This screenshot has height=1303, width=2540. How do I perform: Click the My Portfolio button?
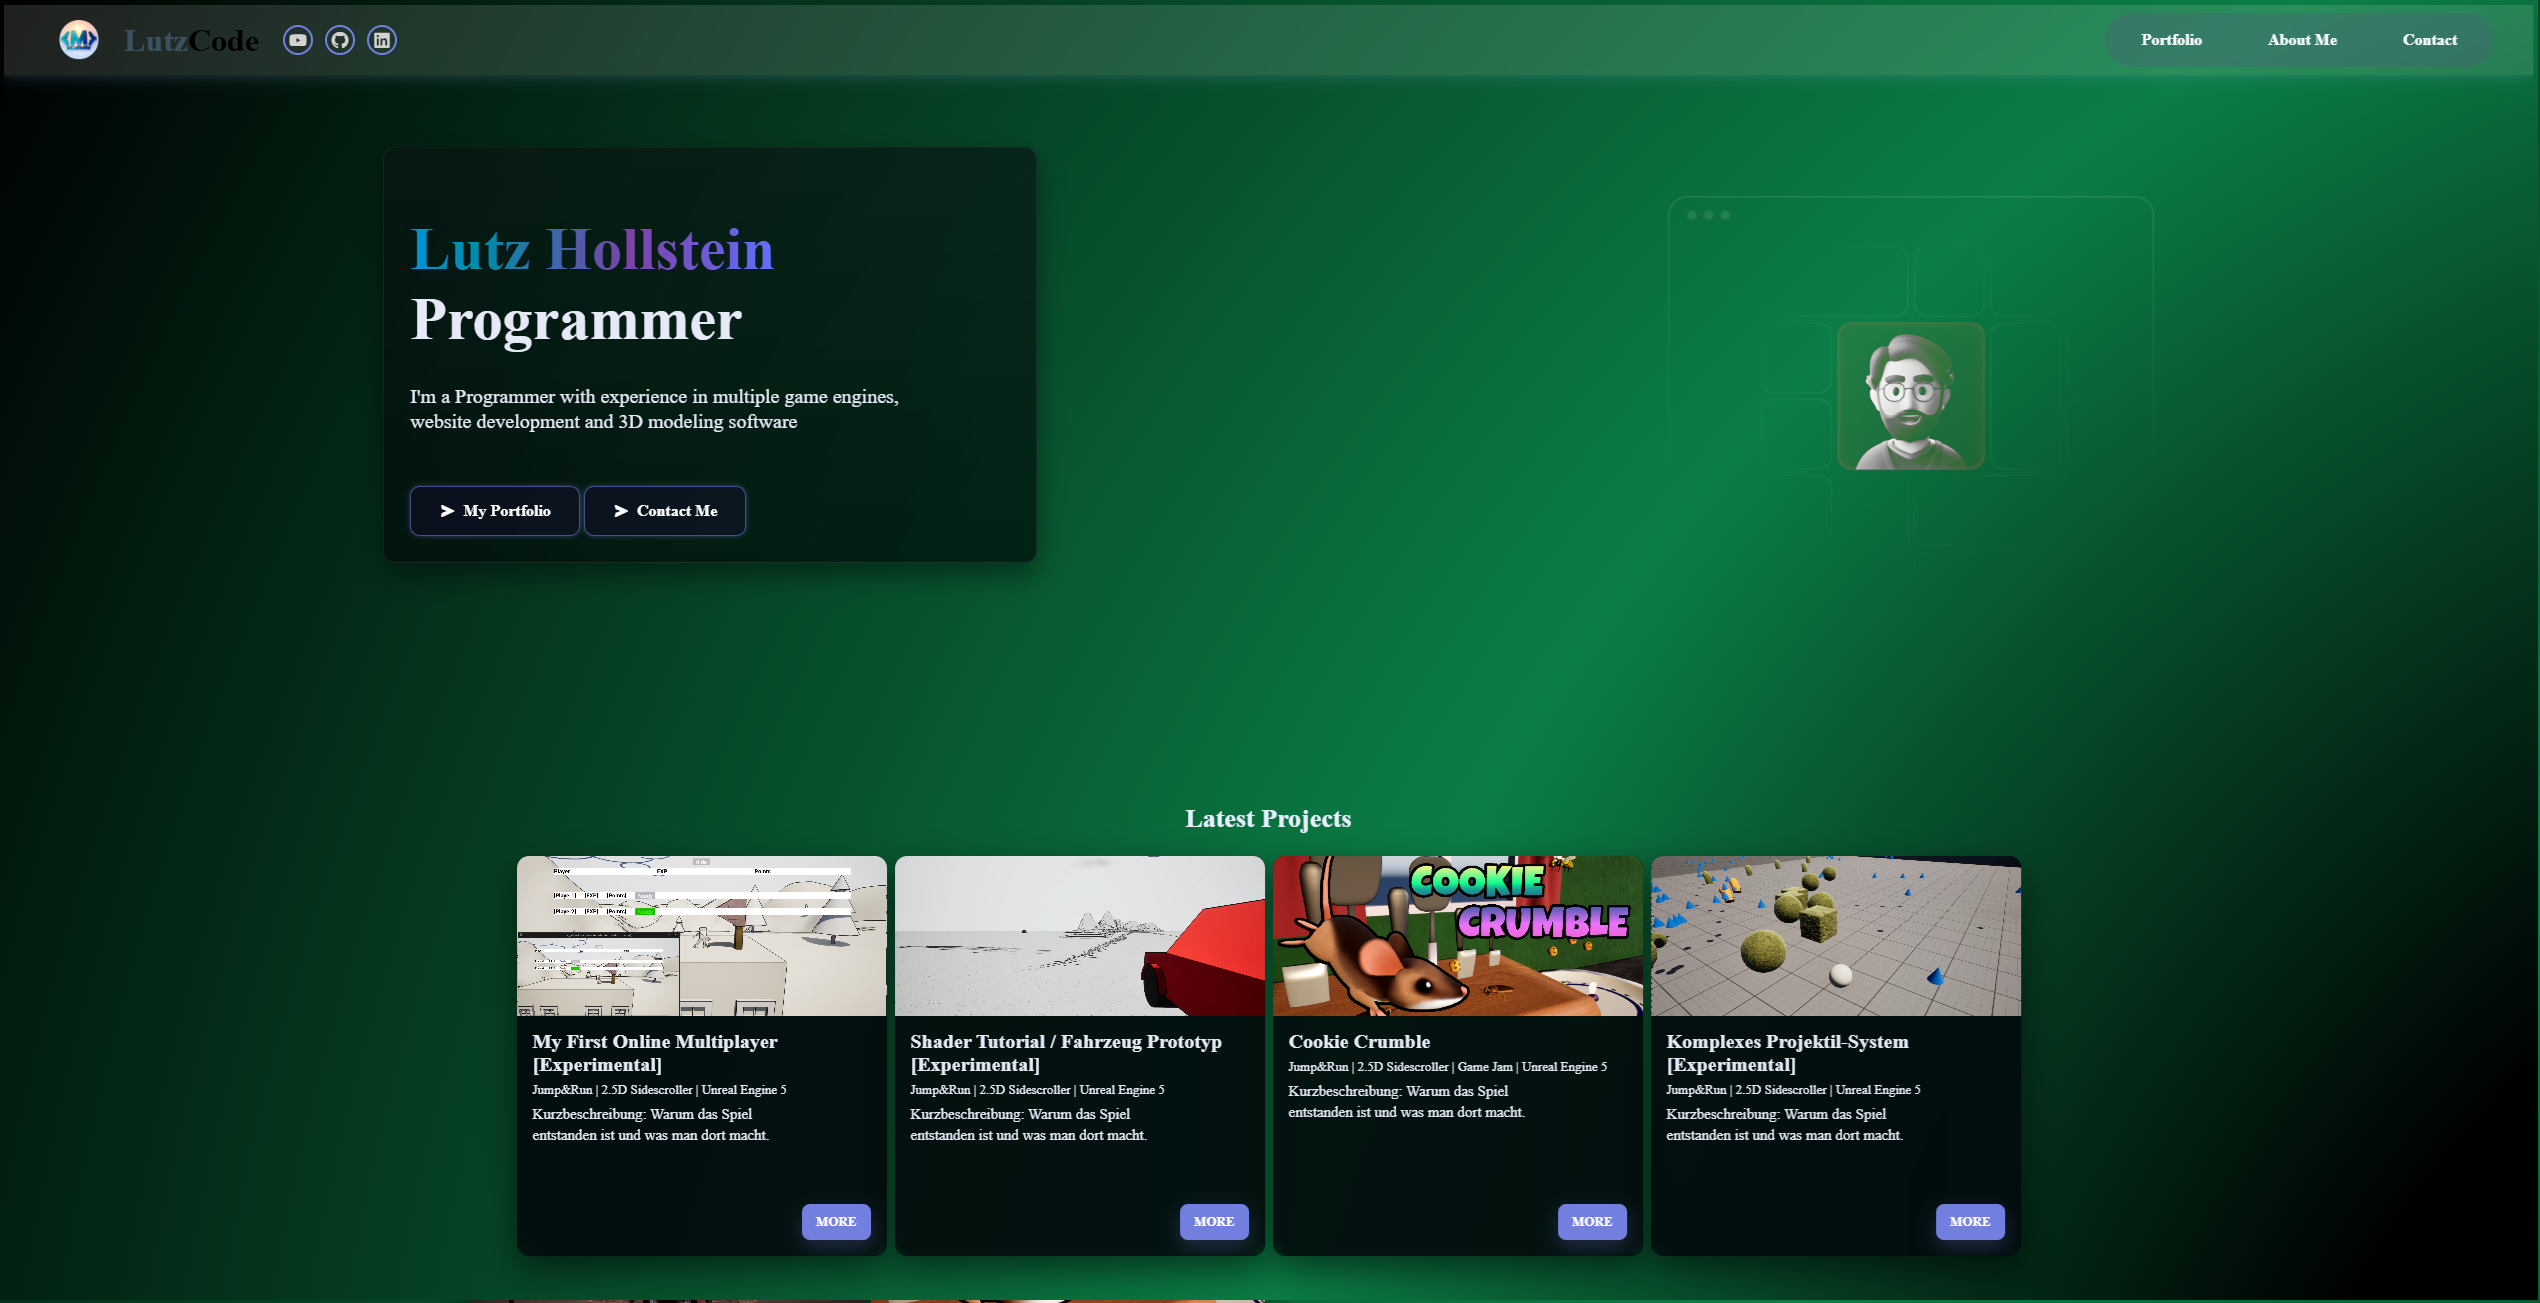(x=494, y=511)
